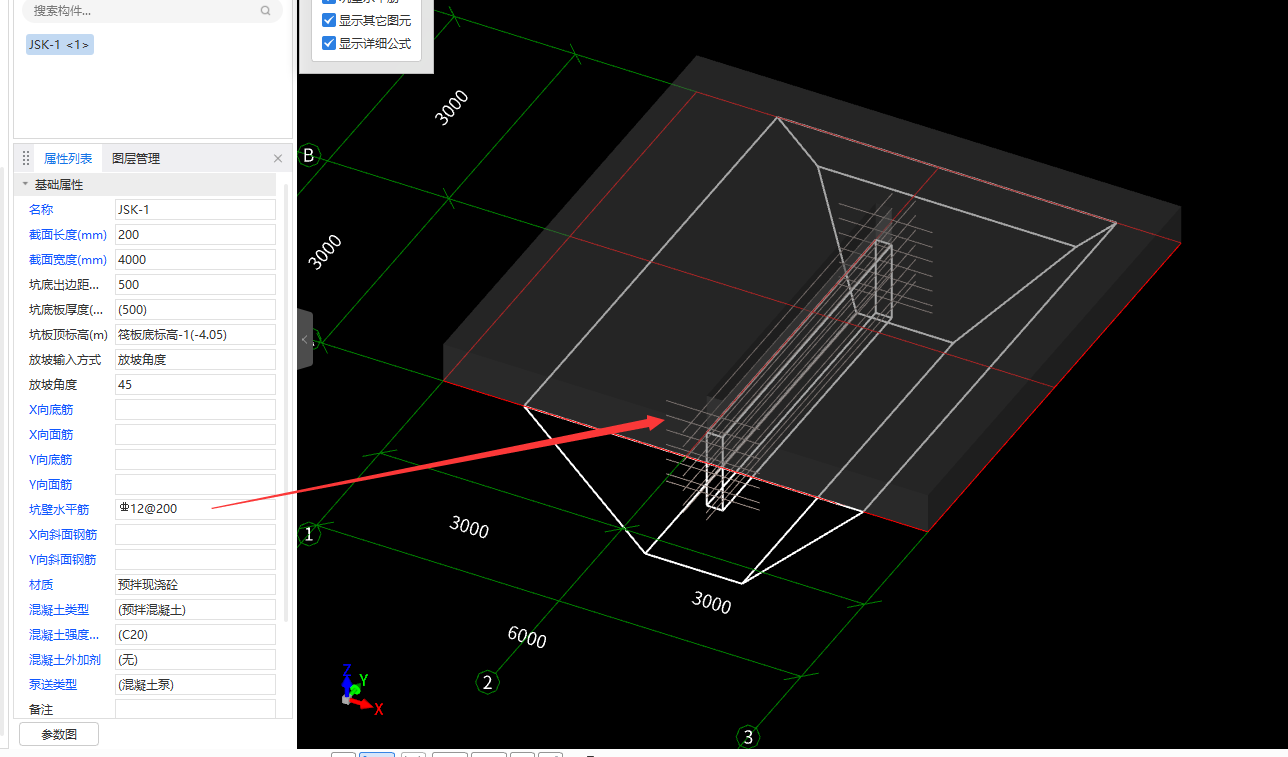
Task: Click the search magnifier icon in component search
Action: click(x=265, y=10)
